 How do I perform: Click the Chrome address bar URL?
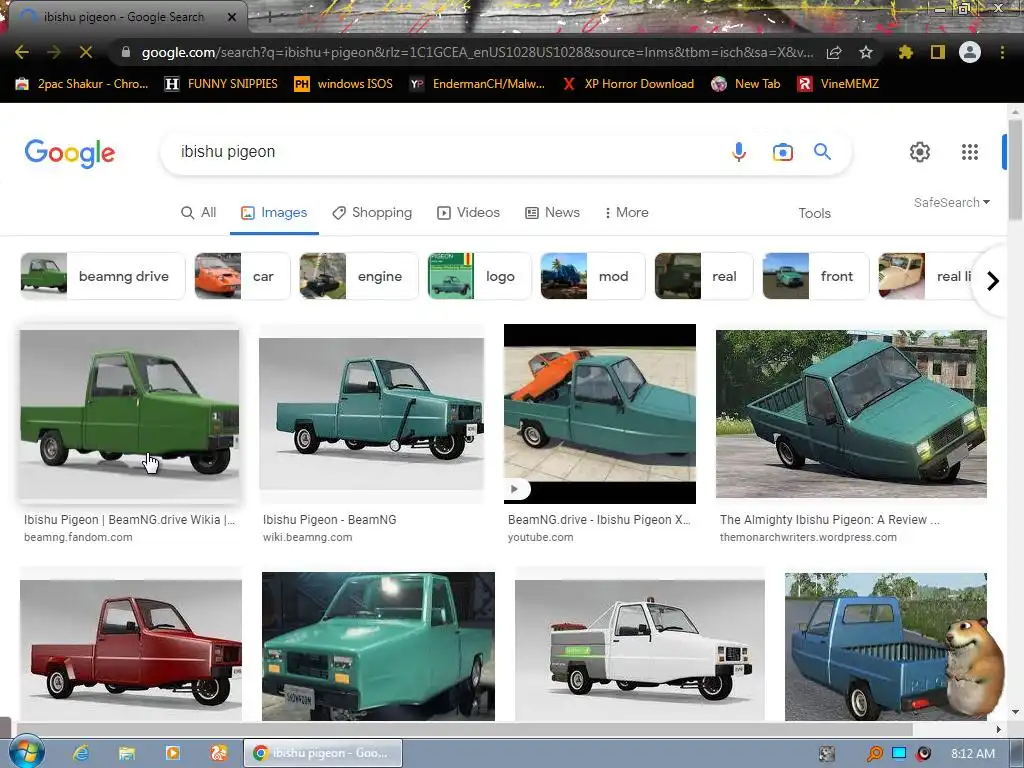[477, 52]
